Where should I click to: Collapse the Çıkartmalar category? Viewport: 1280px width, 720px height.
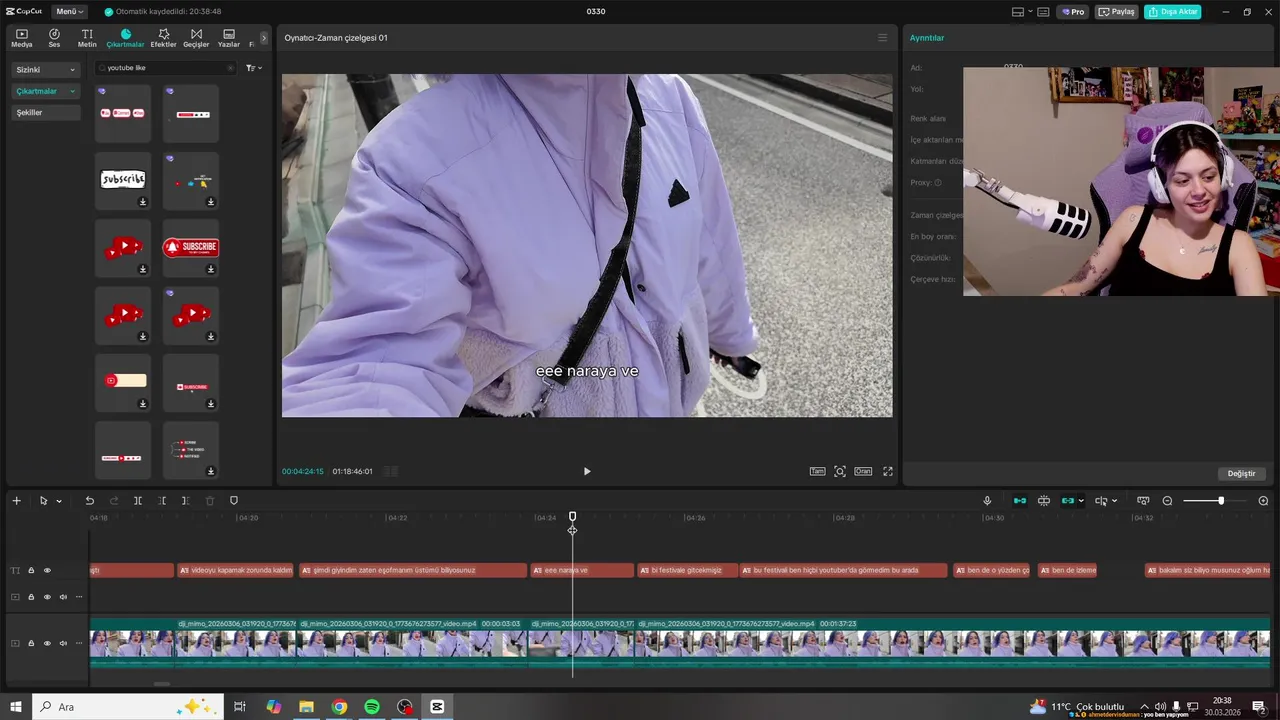[45, 91]
